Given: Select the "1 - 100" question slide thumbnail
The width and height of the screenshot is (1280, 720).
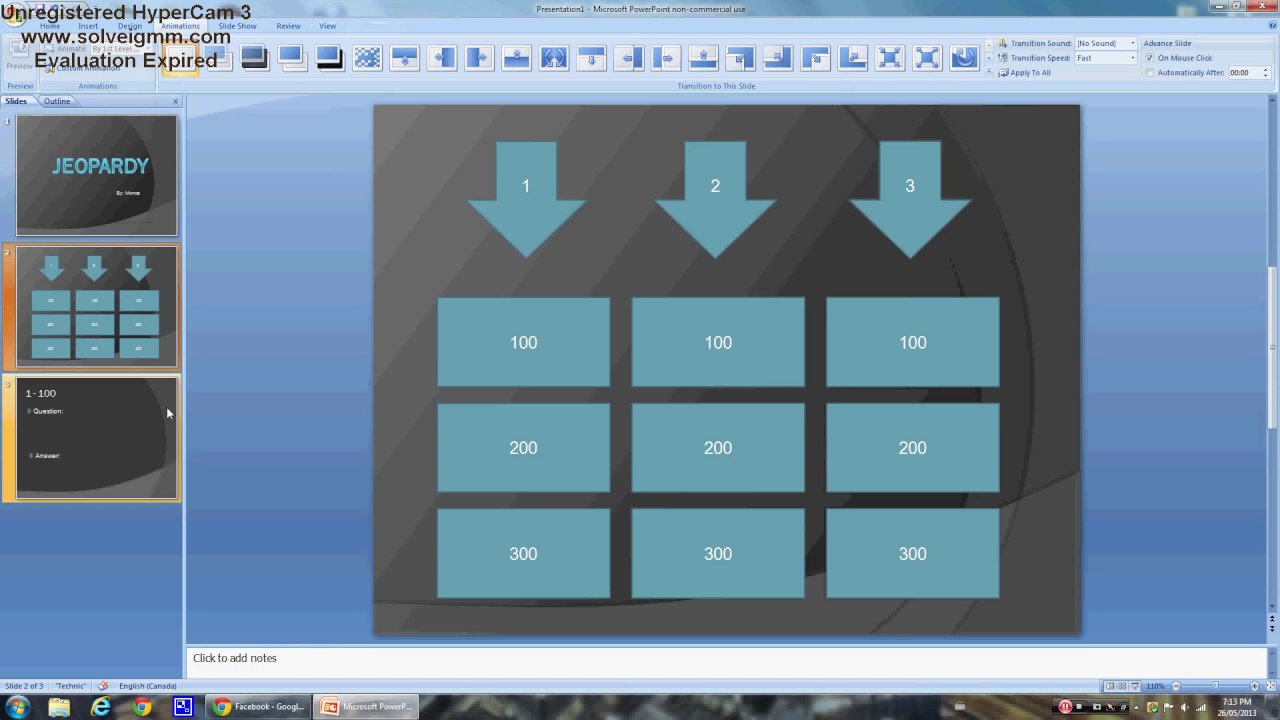Looking at the screenshot, I should [x=97, y=437].
